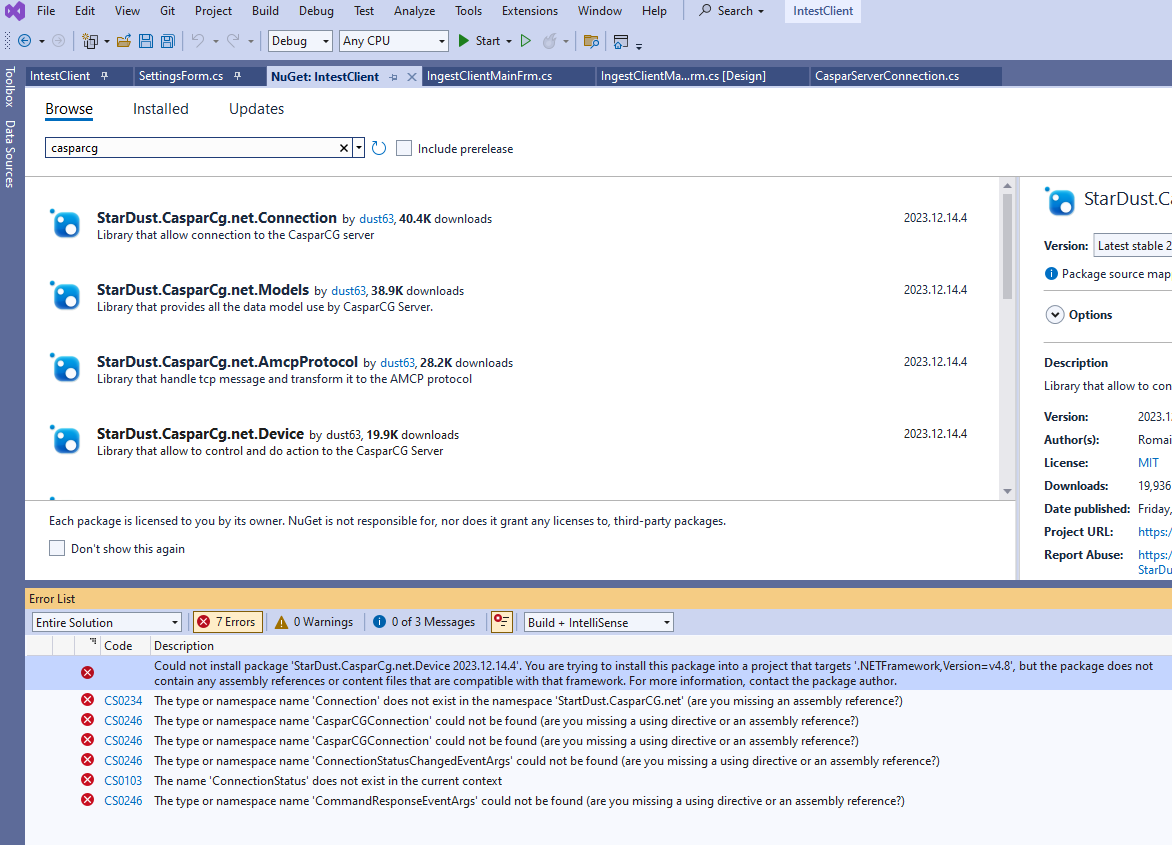Open the MIT license link
Screen dimensions: 1172x845
1148,462
